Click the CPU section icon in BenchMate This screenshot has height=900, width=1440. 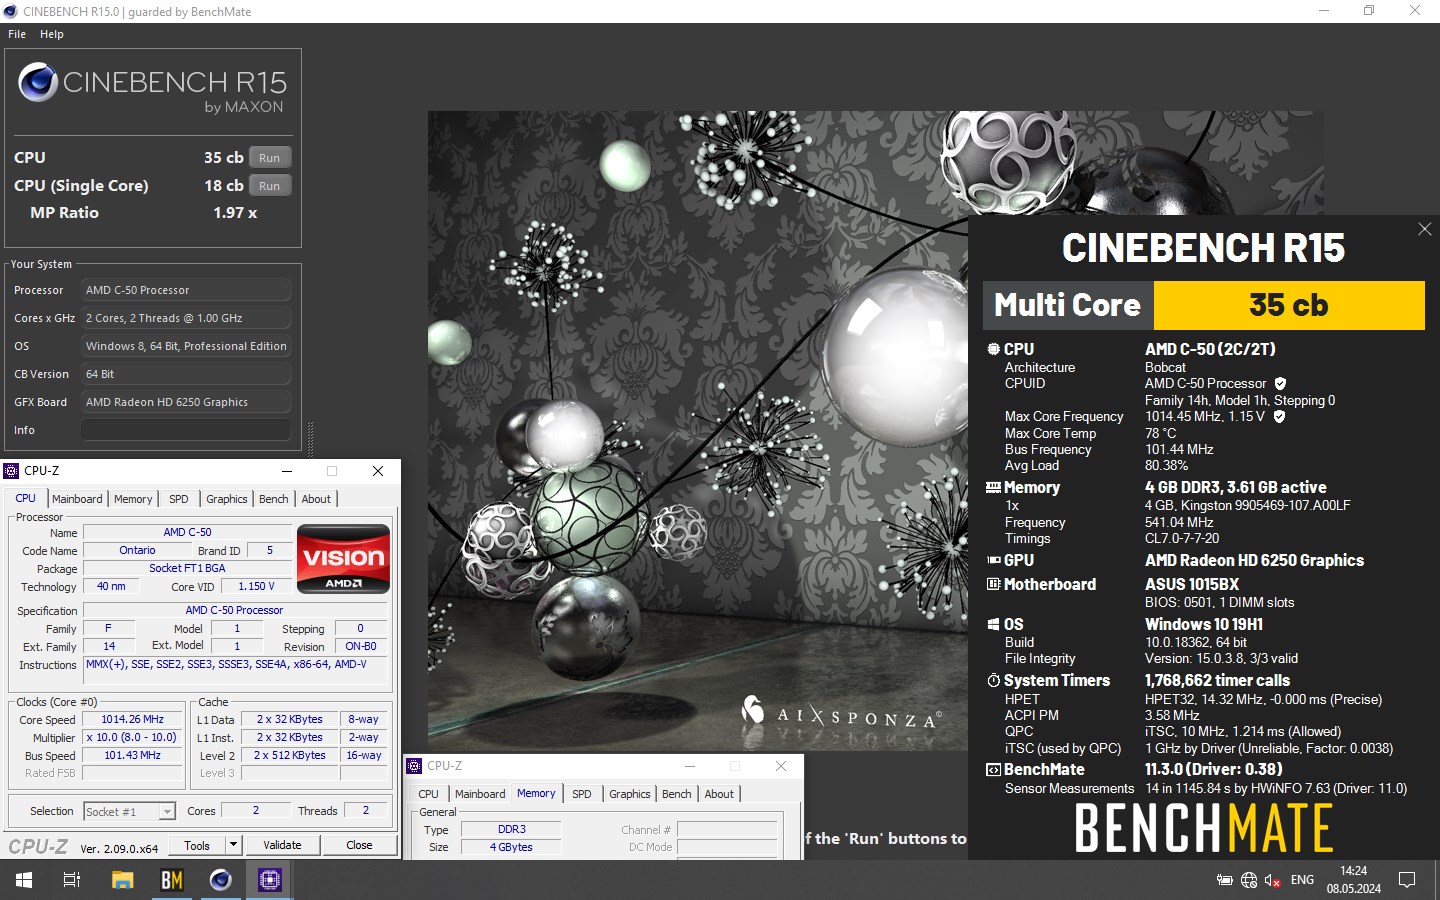pyautogui.click(x=993, y=349)
